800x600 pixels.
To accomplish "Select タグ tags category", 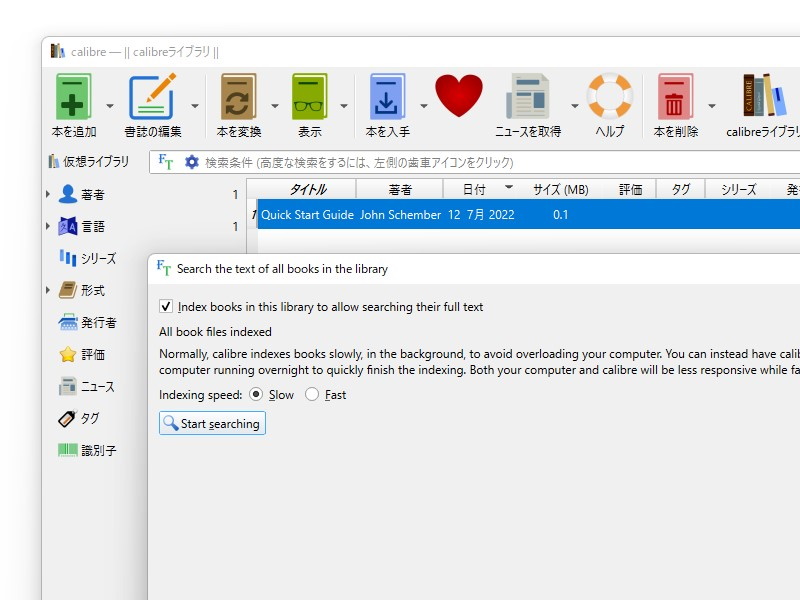I will coord(79,418).
